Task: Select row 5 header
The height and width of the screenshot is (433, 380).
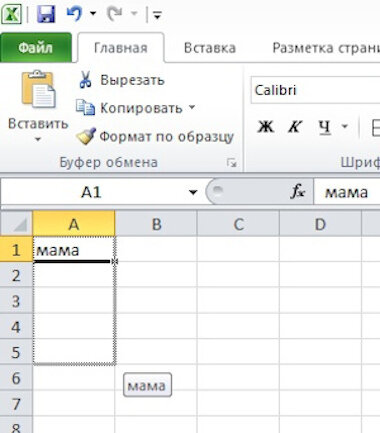Action: click(16, 352)
